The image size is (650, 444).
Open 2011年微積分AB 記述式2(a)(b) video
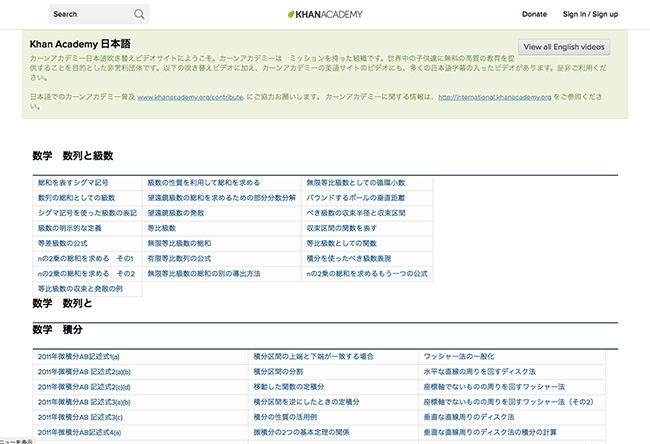click(84, 372)
